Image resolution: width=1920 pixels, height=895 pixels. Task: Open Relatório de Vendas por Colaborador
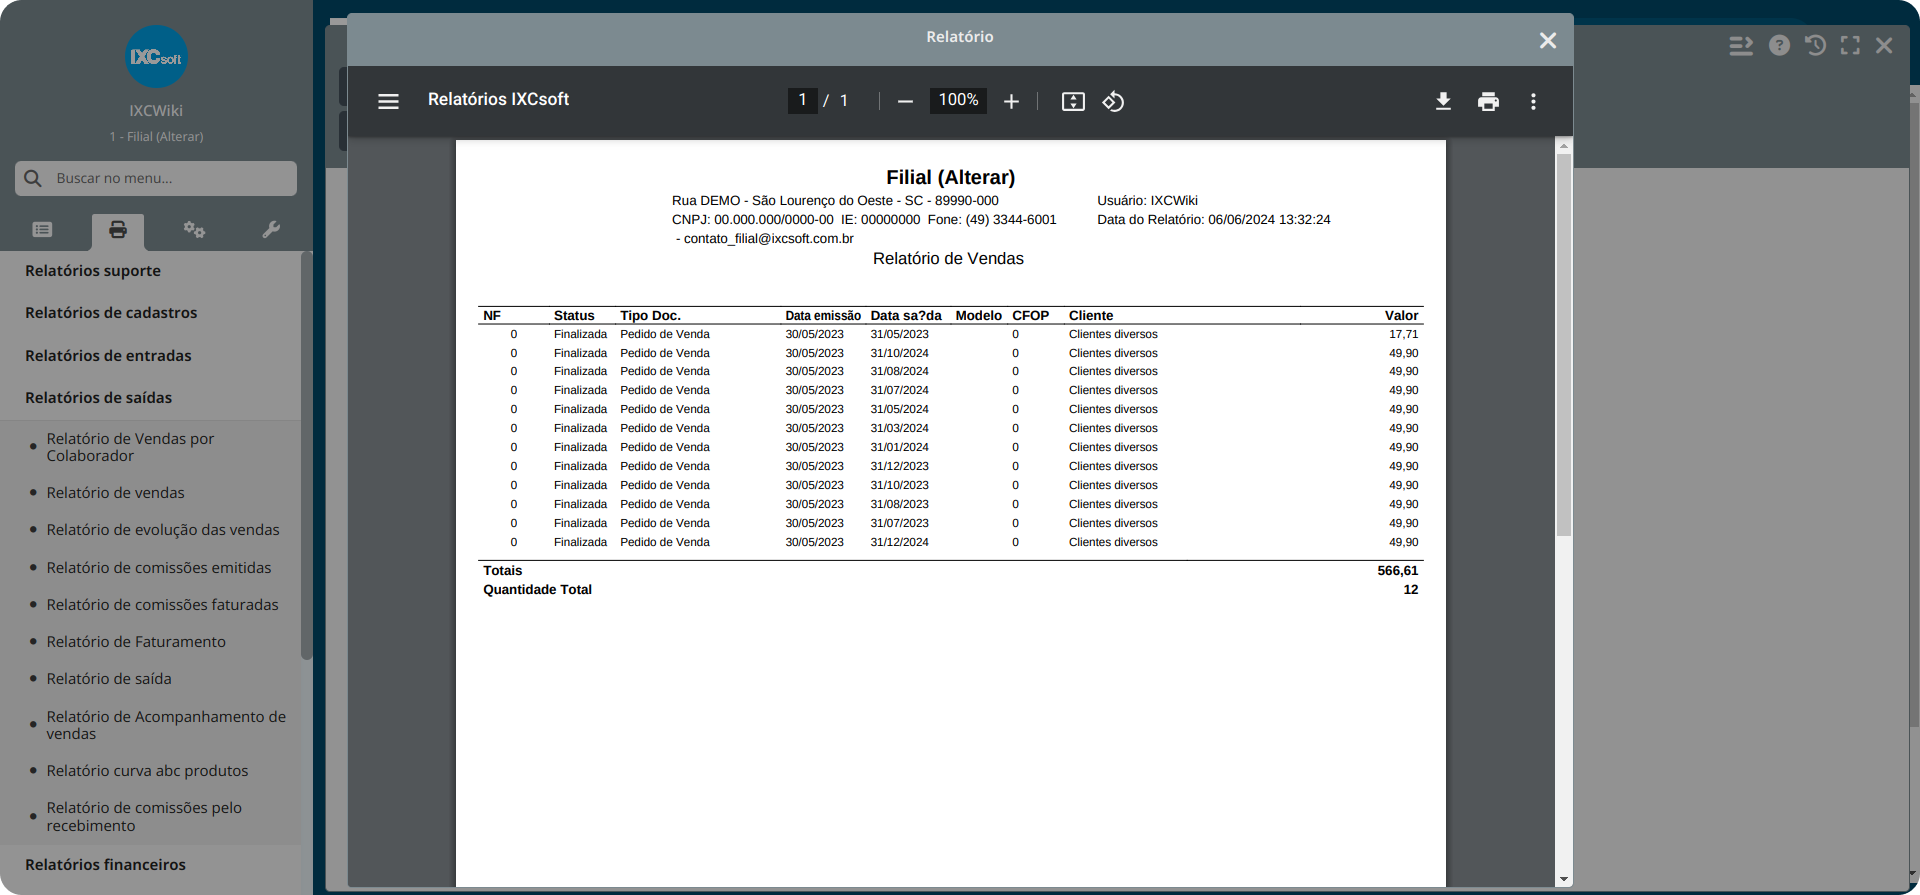click(130, 447)
